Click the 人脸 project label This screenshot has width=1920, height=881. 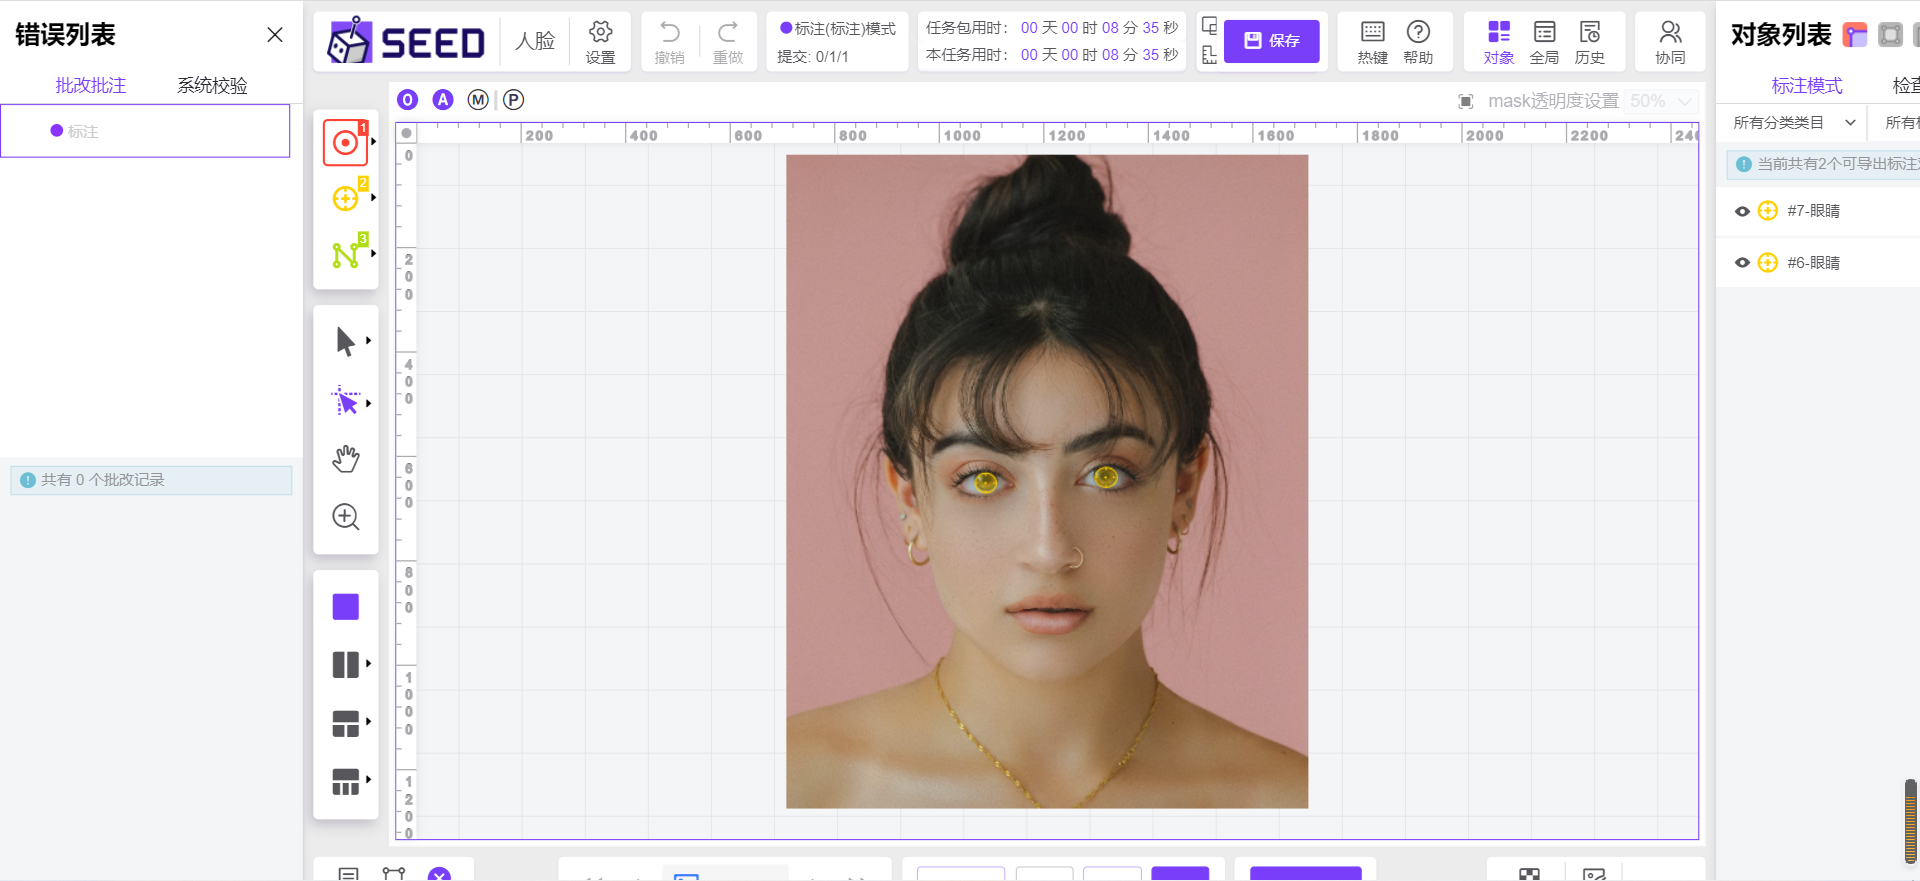[x=535, y=41]
